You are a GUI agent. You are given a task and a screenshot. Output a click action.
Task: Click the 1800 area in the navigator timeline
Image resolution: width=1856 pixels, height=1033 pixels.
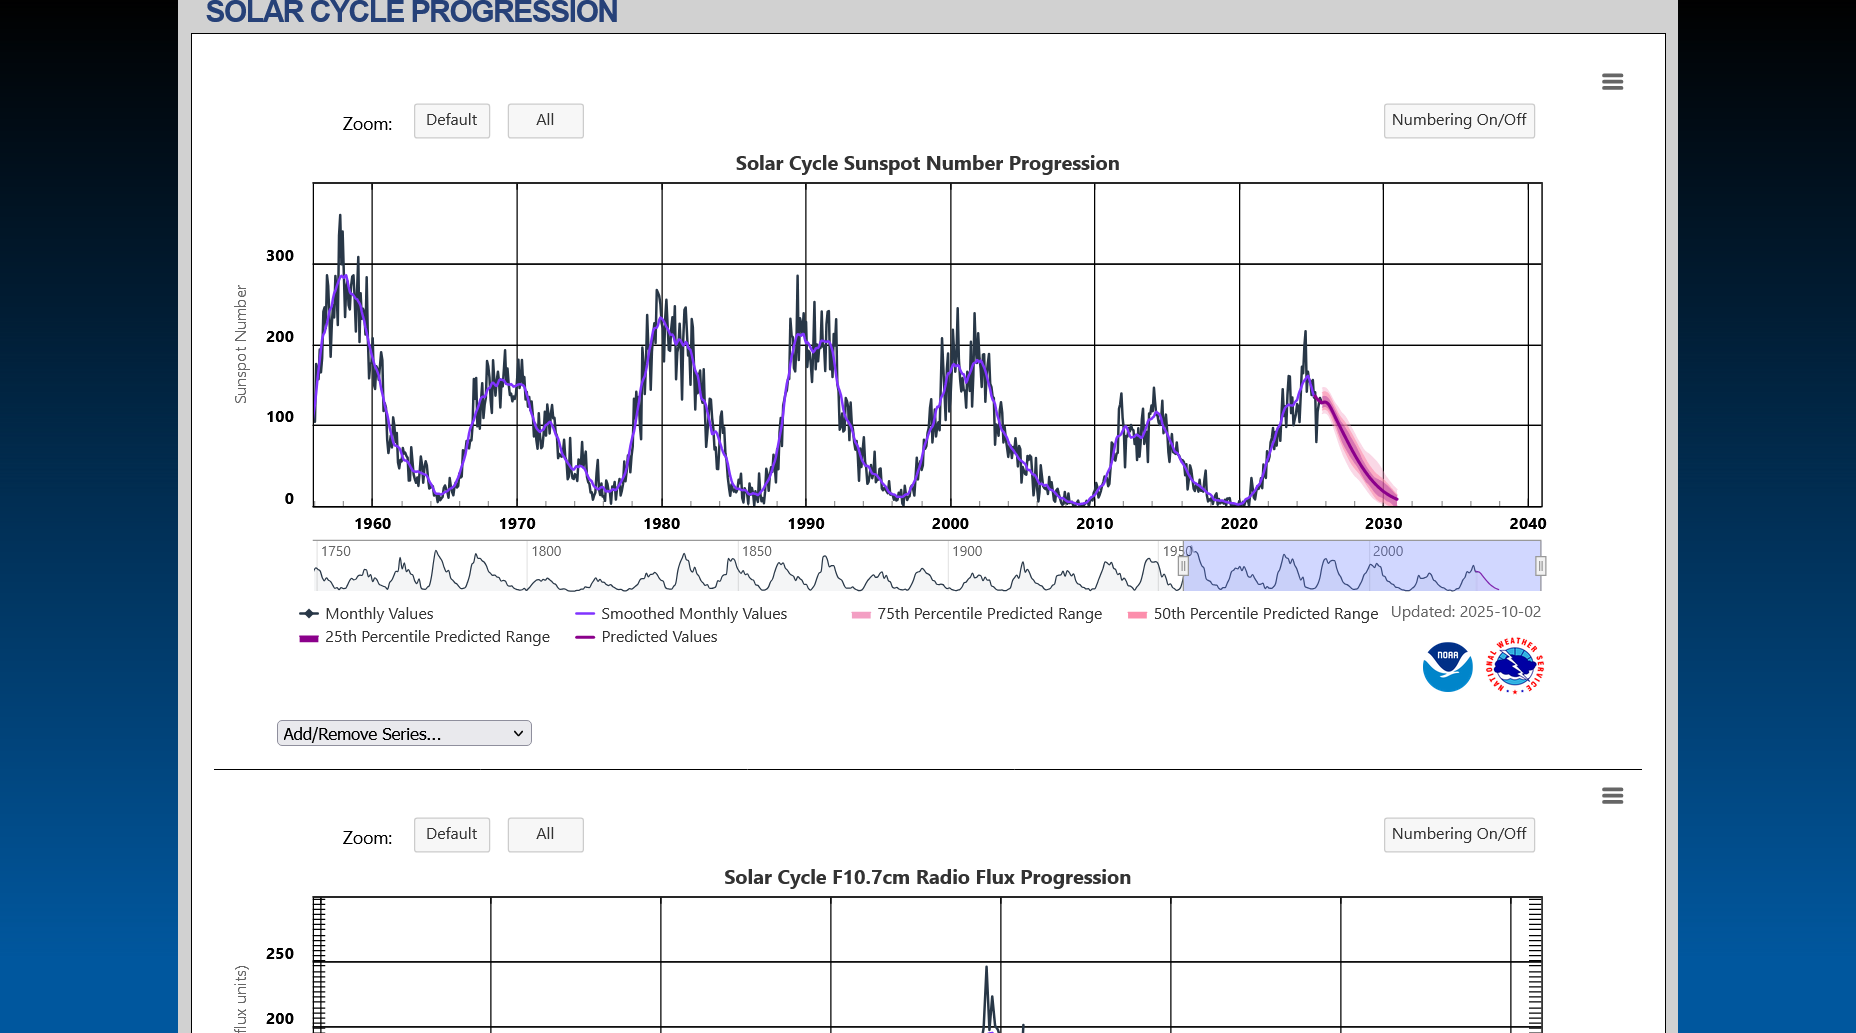(546, 568)
